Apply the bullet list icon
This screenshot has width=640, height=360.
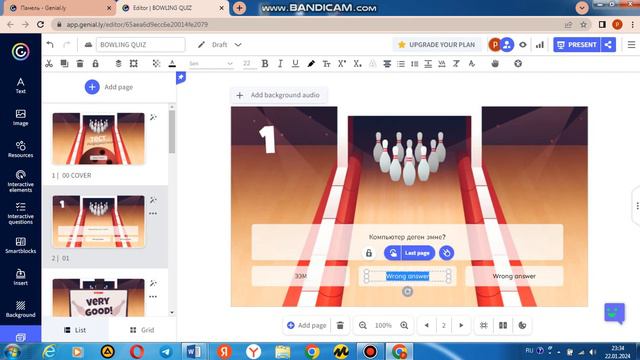point(401,64)
